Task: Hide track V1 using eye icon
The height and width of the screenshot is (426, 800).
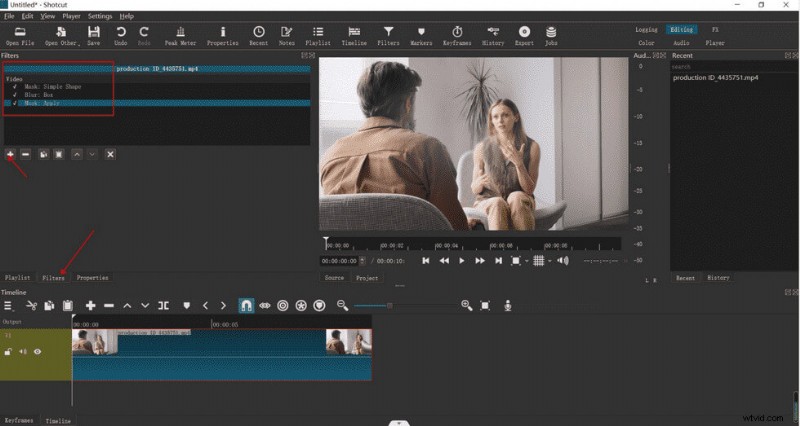Action: 38,352
